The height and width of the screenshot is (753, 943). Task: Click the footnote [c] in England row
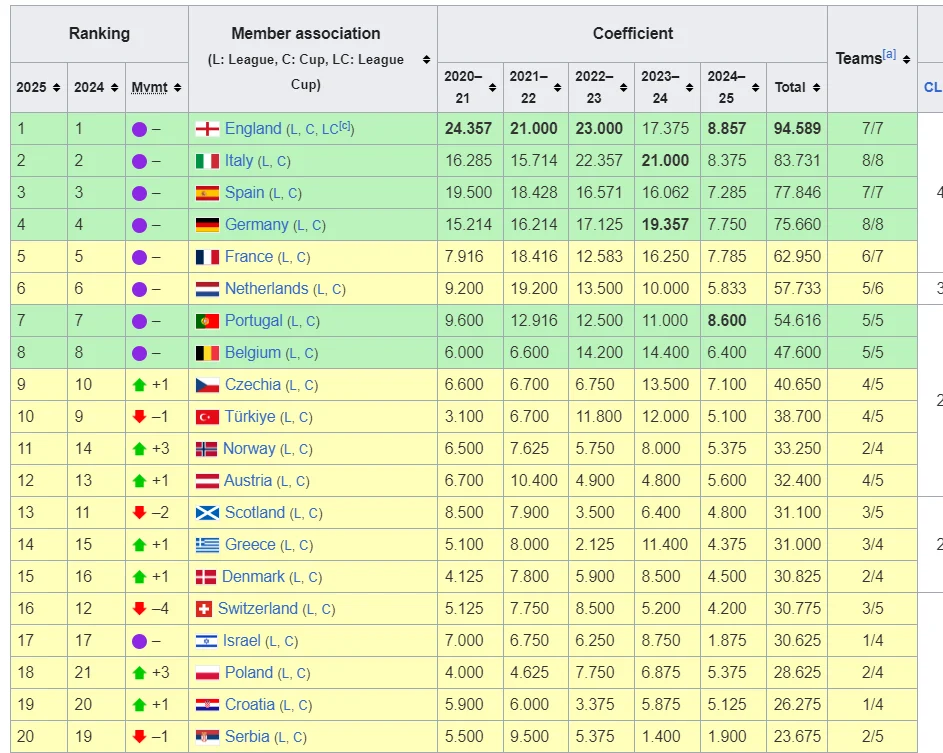click(x=343, y=126)
